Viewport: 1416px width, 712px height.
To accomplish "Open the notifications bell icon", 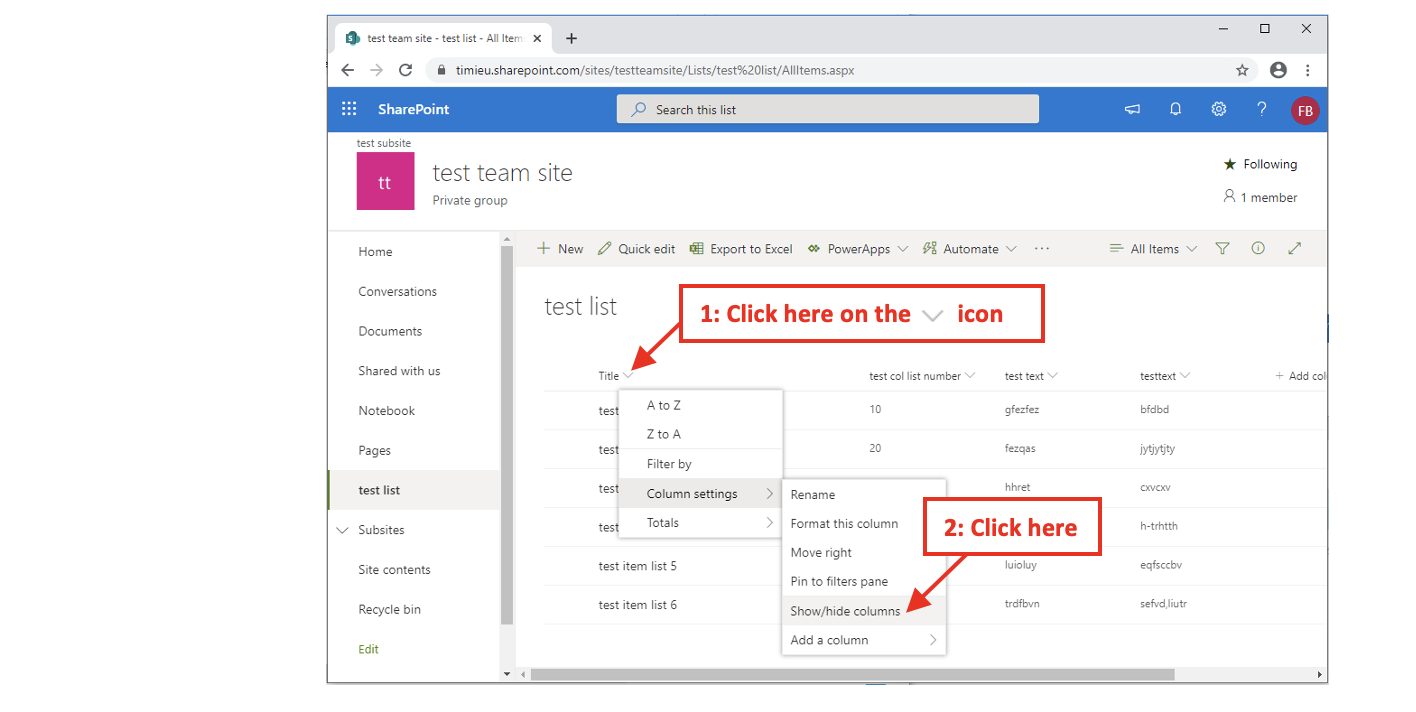I will pos(1176,109).
